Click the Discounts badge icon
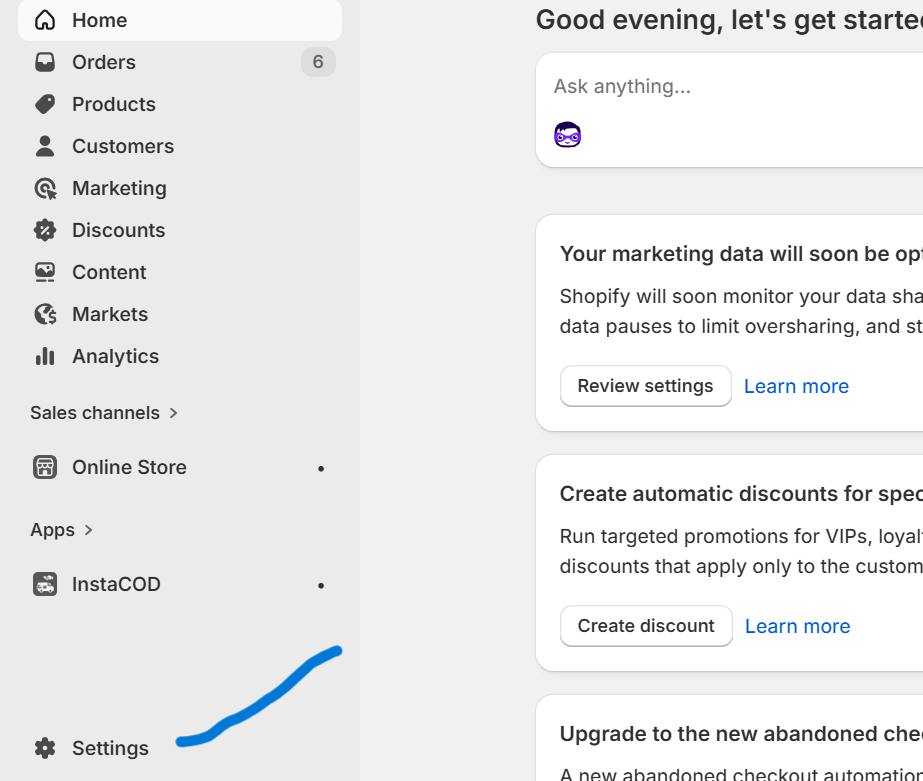This screenshot has height=781, width=923. 45,230
